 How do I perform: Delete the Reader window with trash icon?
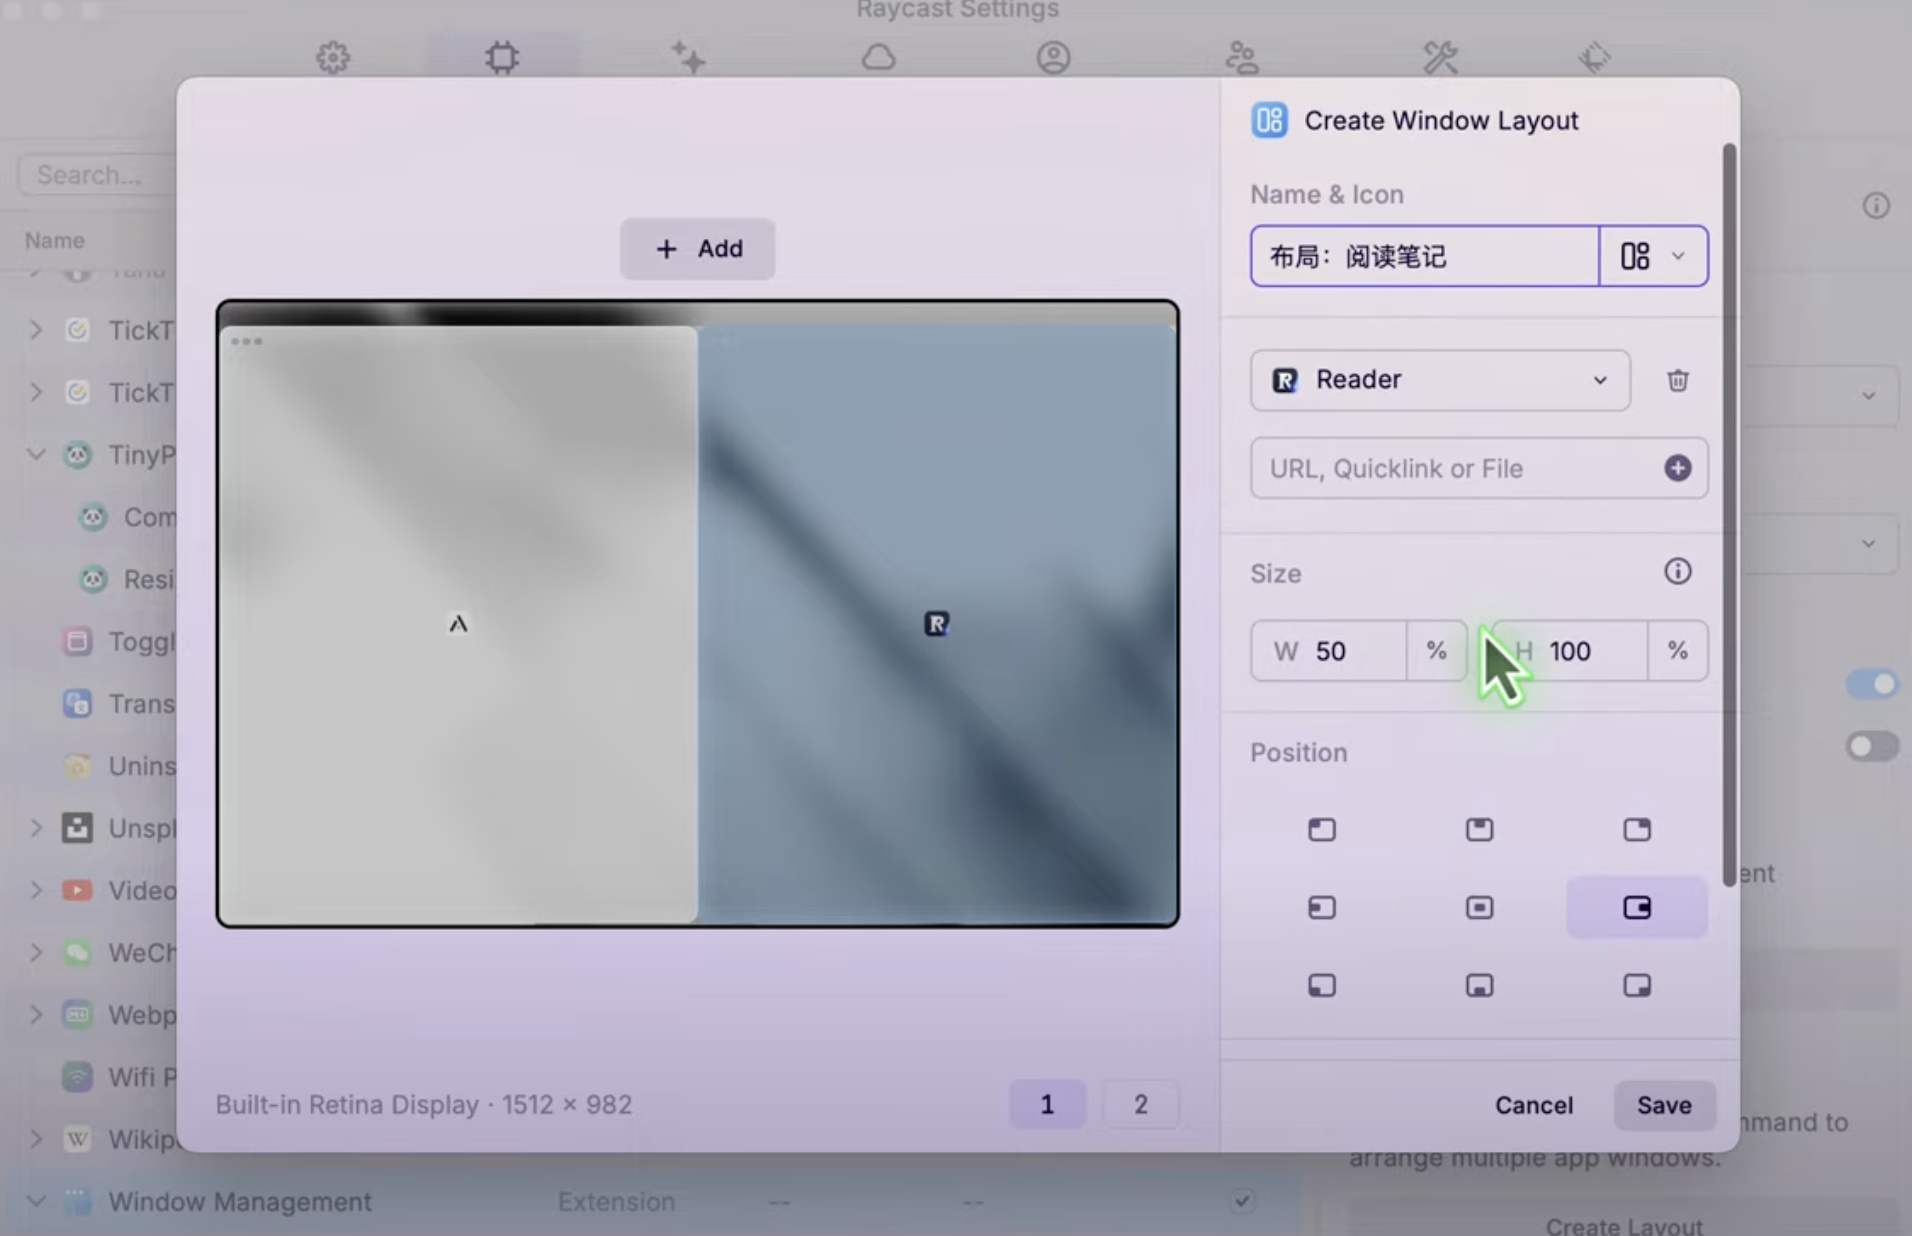pos(1677,381)
